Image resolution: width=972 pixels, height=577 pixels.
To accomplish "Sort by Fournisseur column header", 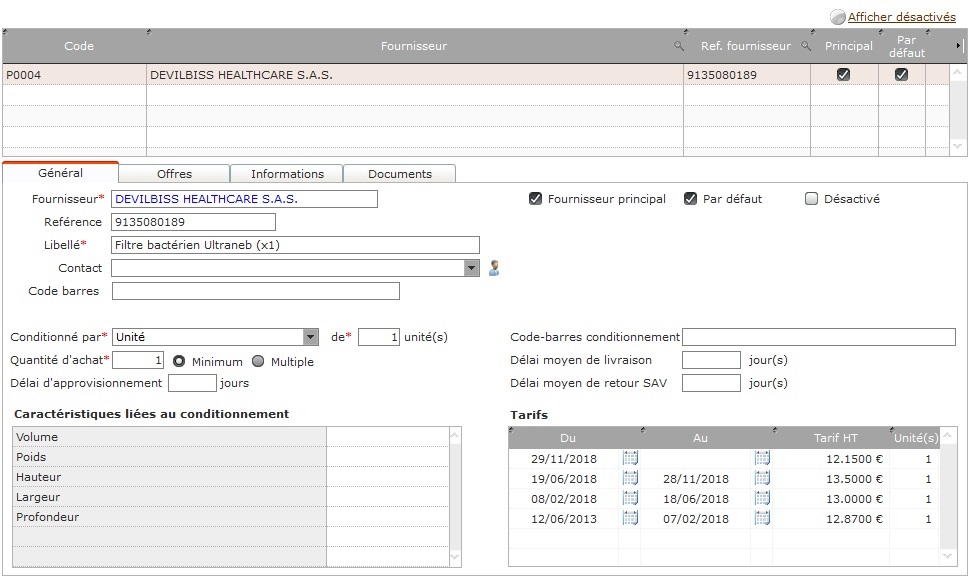I will (x=413, y=46).
